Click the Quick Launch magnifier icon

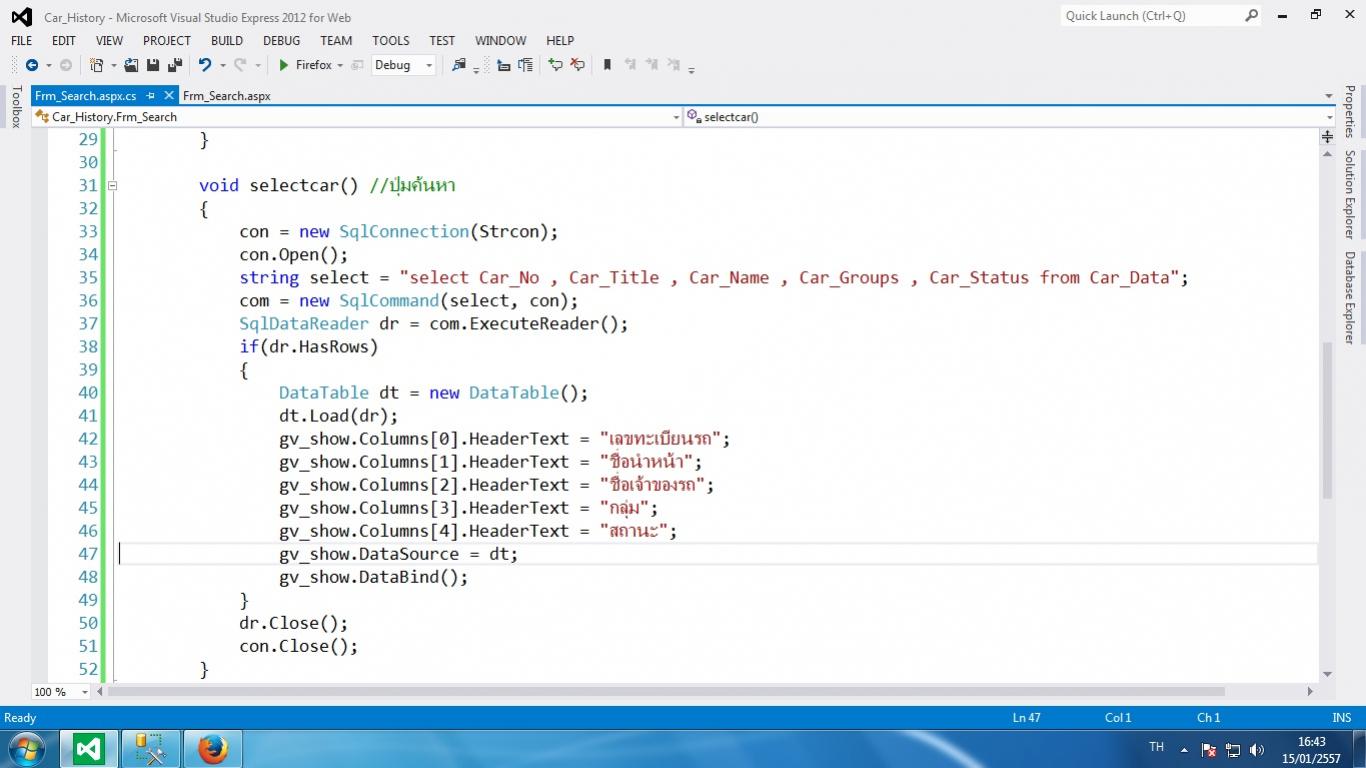coord(1251,16)
